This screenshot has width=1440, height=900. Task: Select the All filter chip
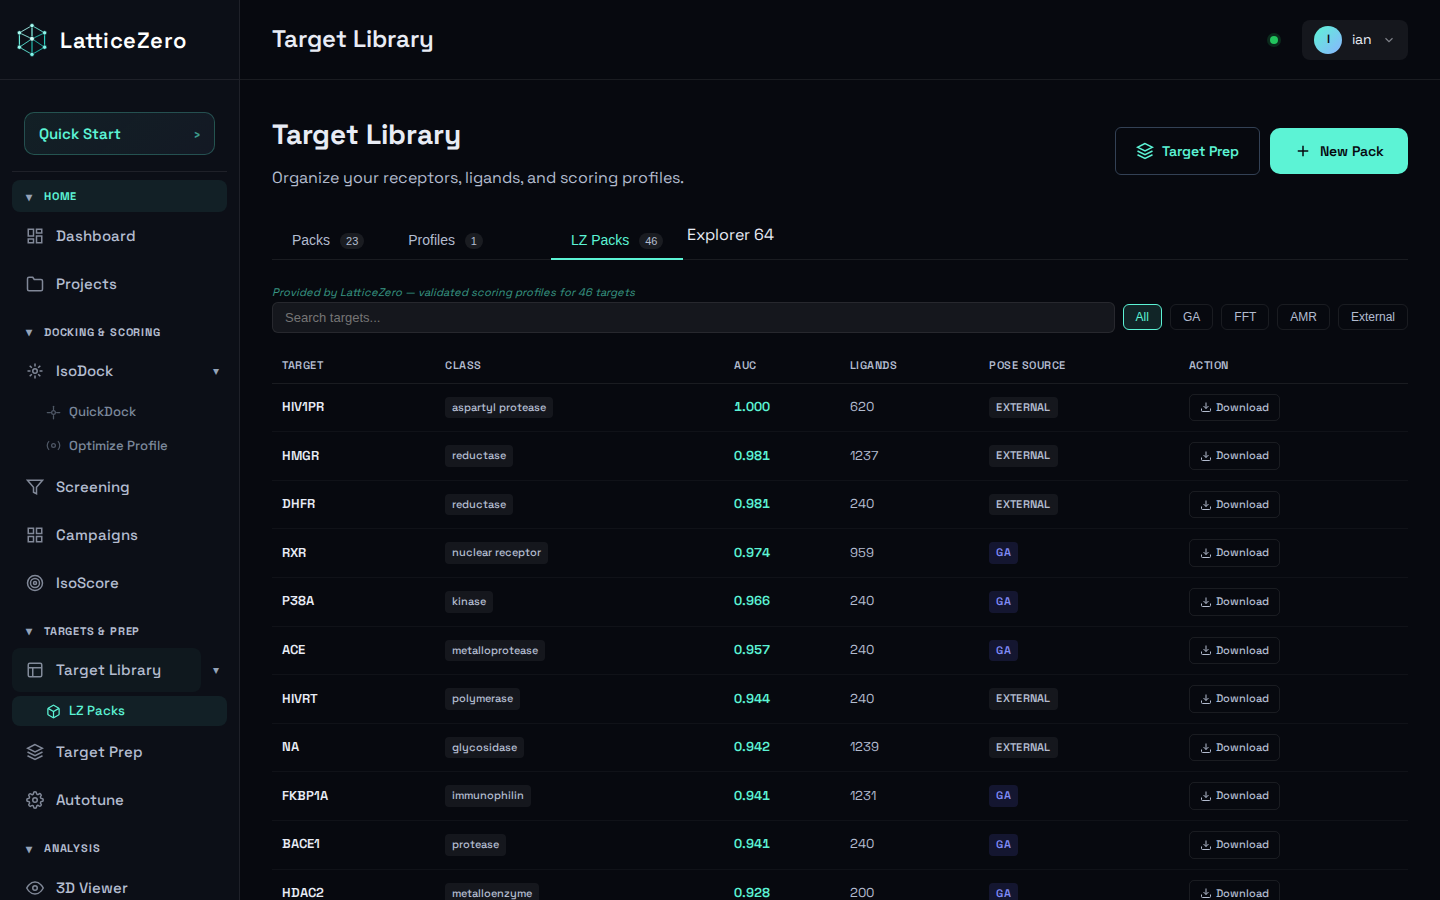tap(1142, 317)
